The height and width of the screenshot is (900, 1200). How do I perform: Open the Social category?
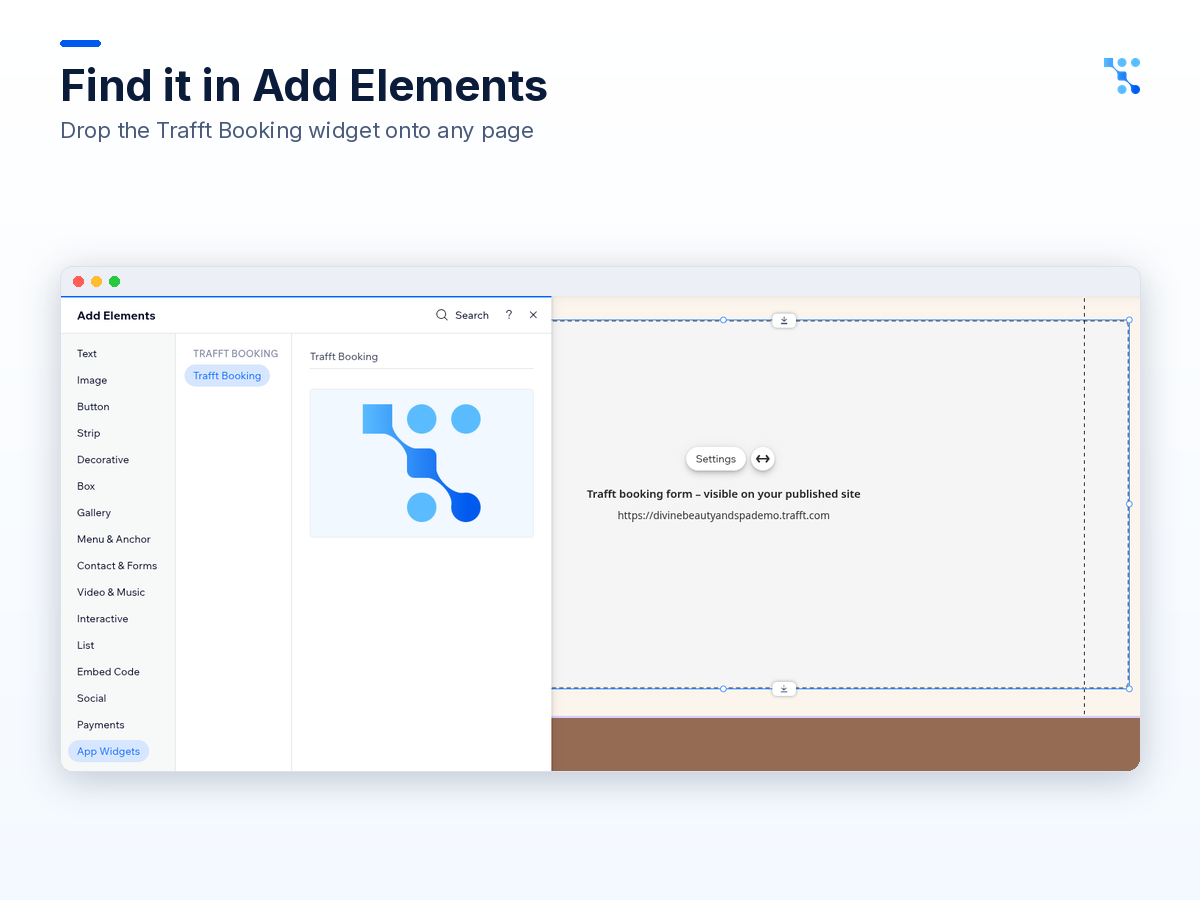91,698
